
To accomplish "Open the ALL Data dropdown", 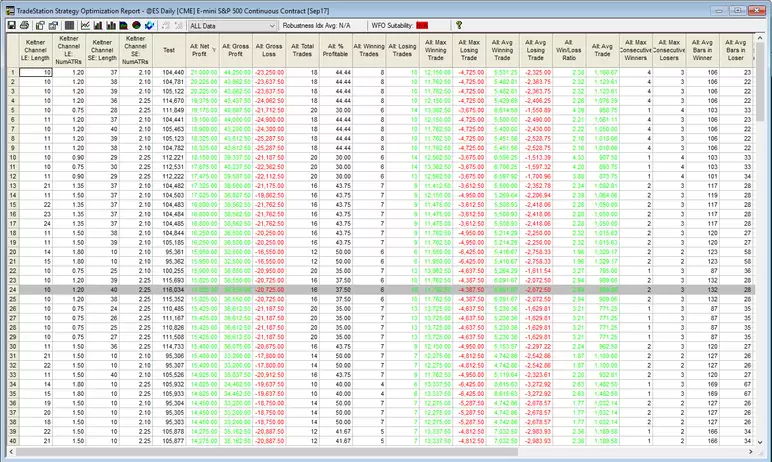I will coord(232,26).
